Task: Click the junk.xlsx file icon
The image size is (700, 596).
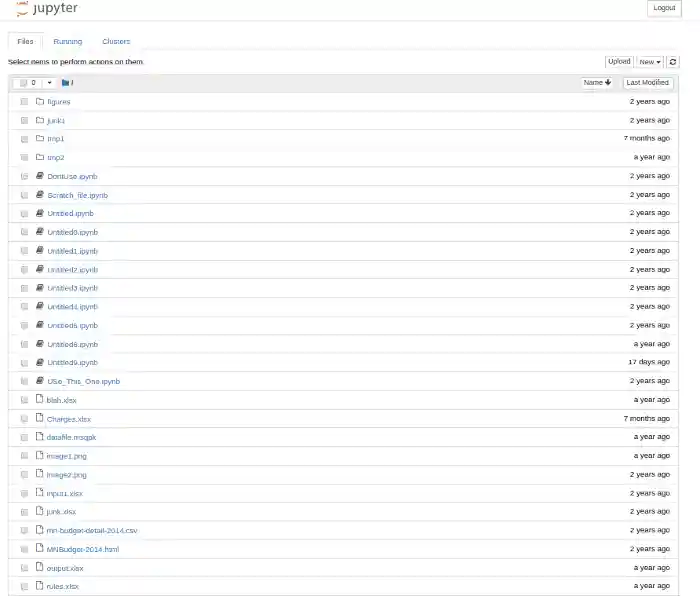Action: point(39,511)
